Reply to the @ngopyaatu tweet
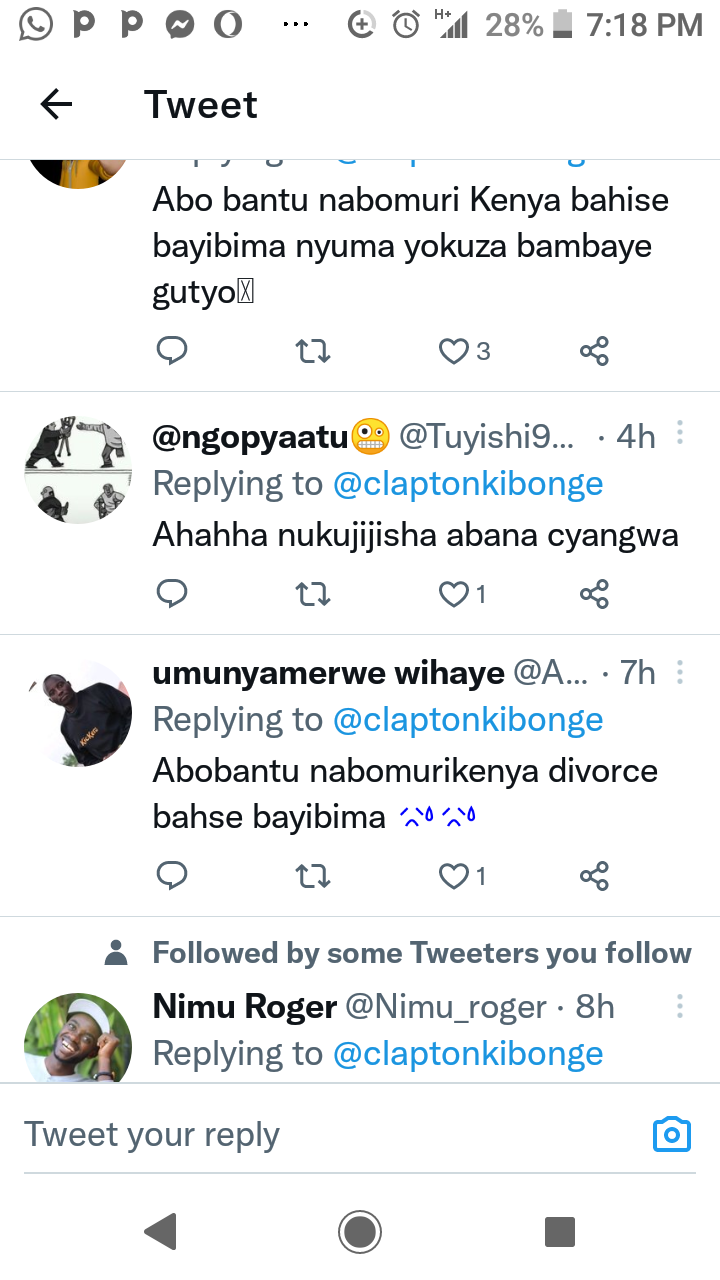The width and height of the screenshot is (720, 1280). (x=172, y=594)
